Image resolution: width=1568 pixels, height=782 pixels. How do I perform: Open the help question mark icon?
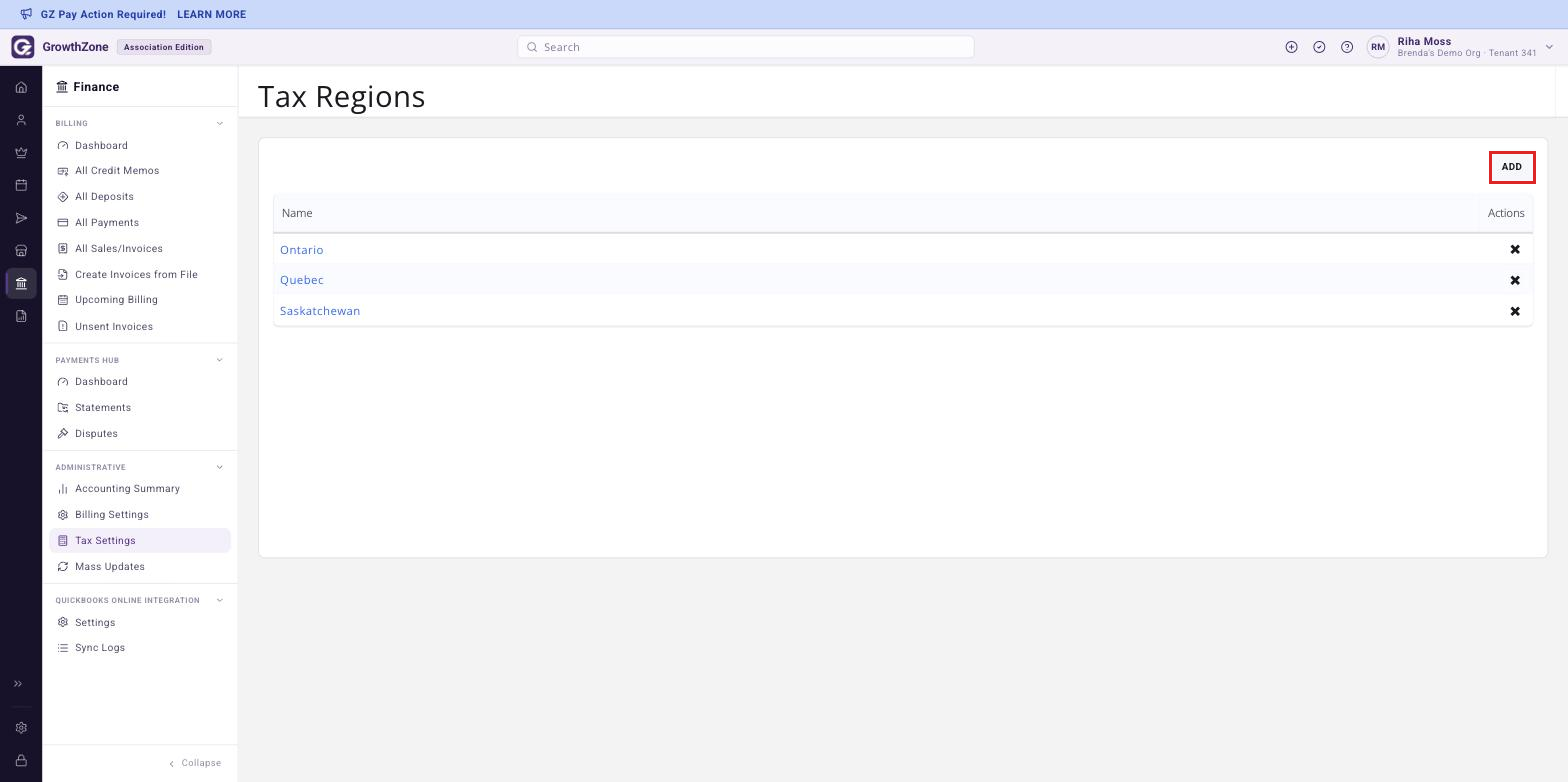click(x=1347, y=47)
